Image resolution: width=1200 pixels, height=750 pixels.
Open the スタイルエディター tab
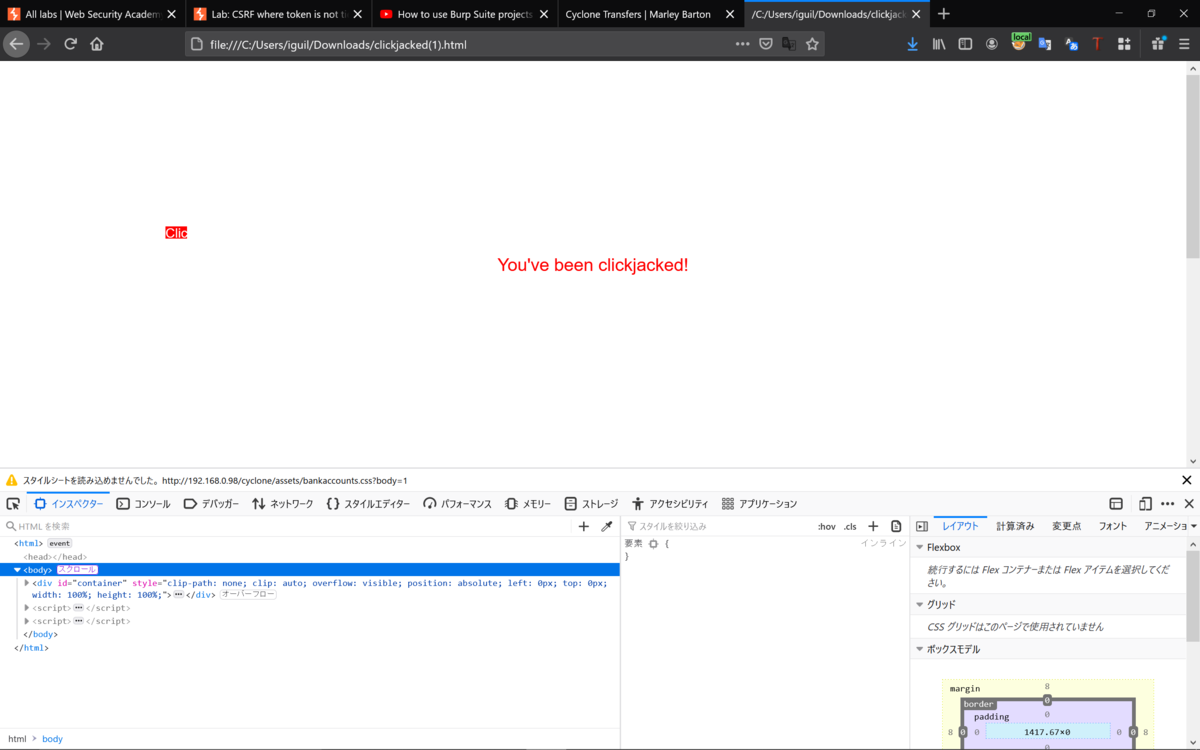tap(368, 504)
